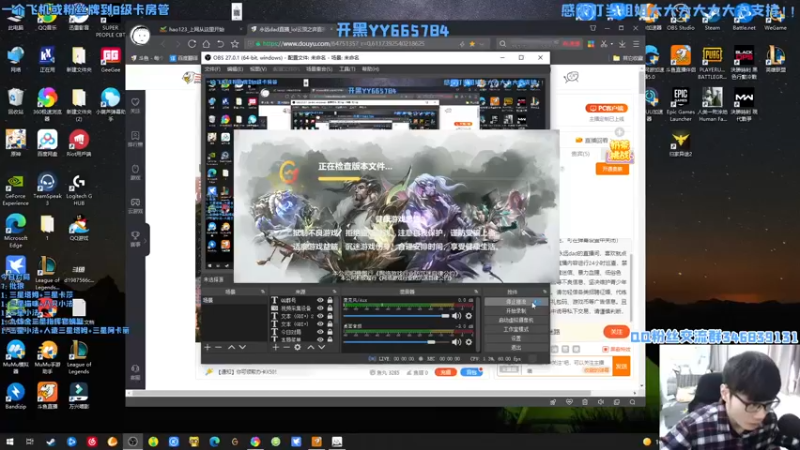
Task: Click 停止推流 stop streaming button in OBS
Action: (516, 302)
